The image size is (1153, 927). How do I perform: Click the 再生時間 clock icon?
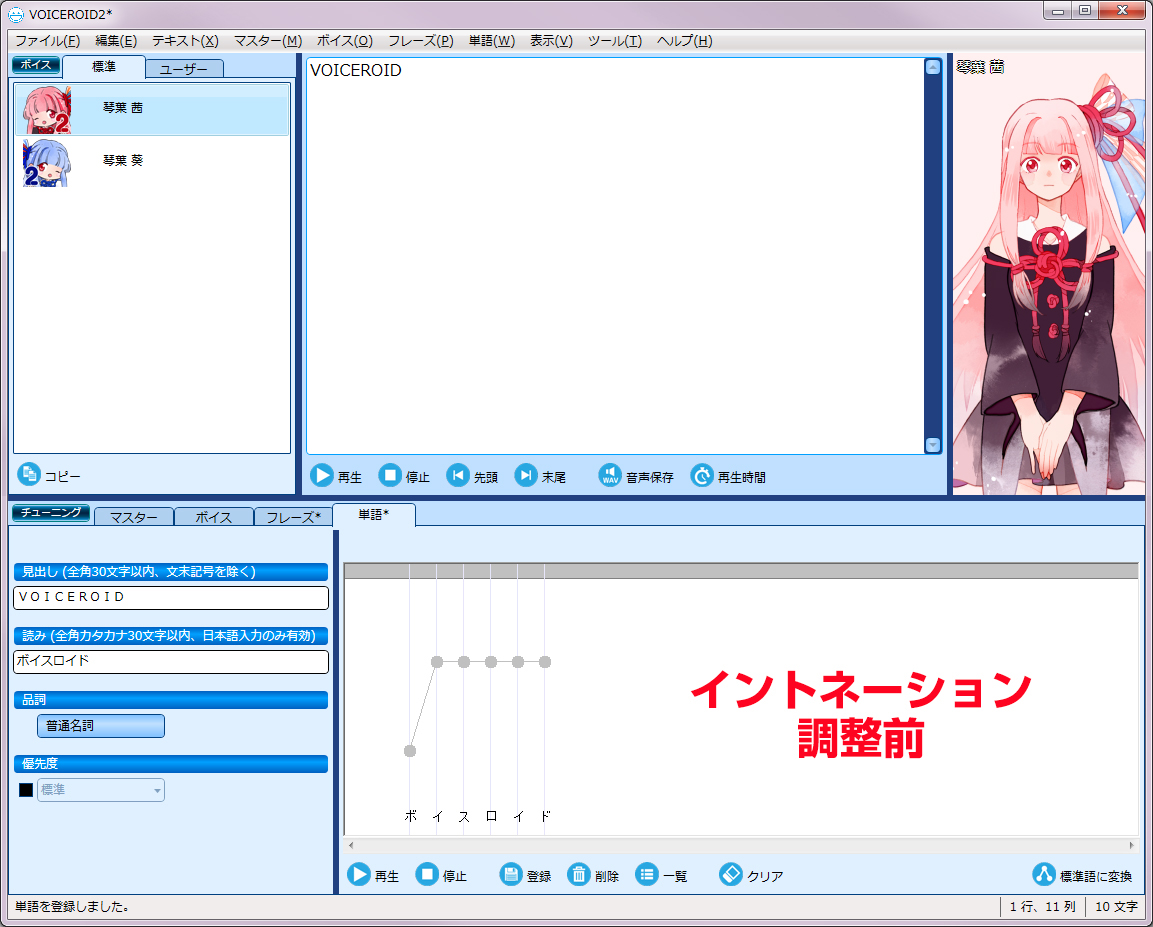tap(702, 476)
